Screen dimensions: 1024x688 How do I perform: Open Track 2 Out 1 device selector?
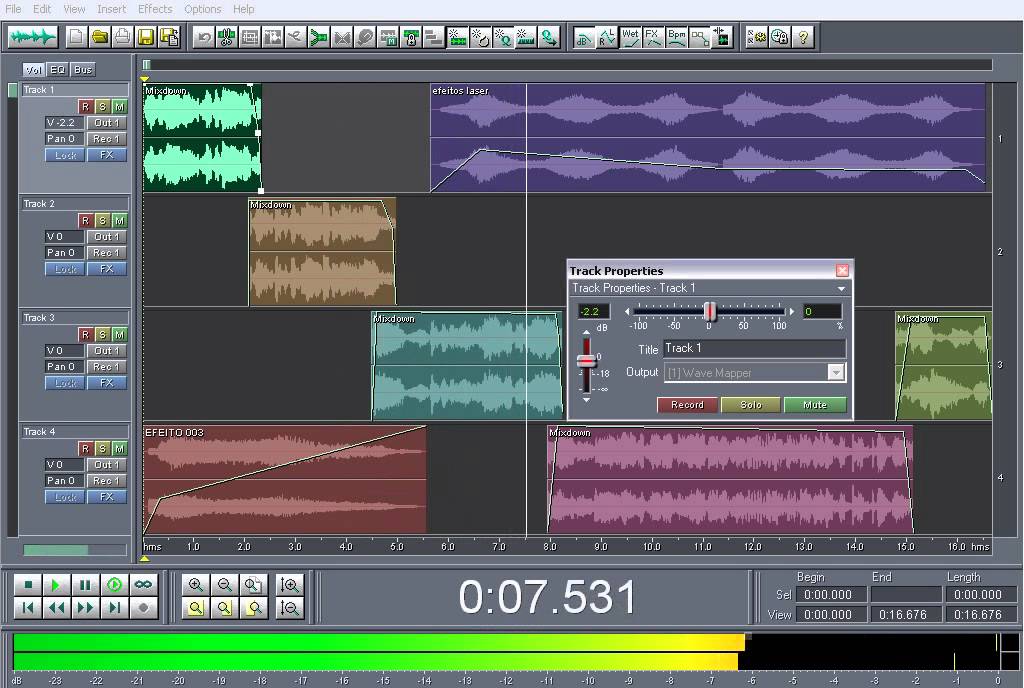106,236
